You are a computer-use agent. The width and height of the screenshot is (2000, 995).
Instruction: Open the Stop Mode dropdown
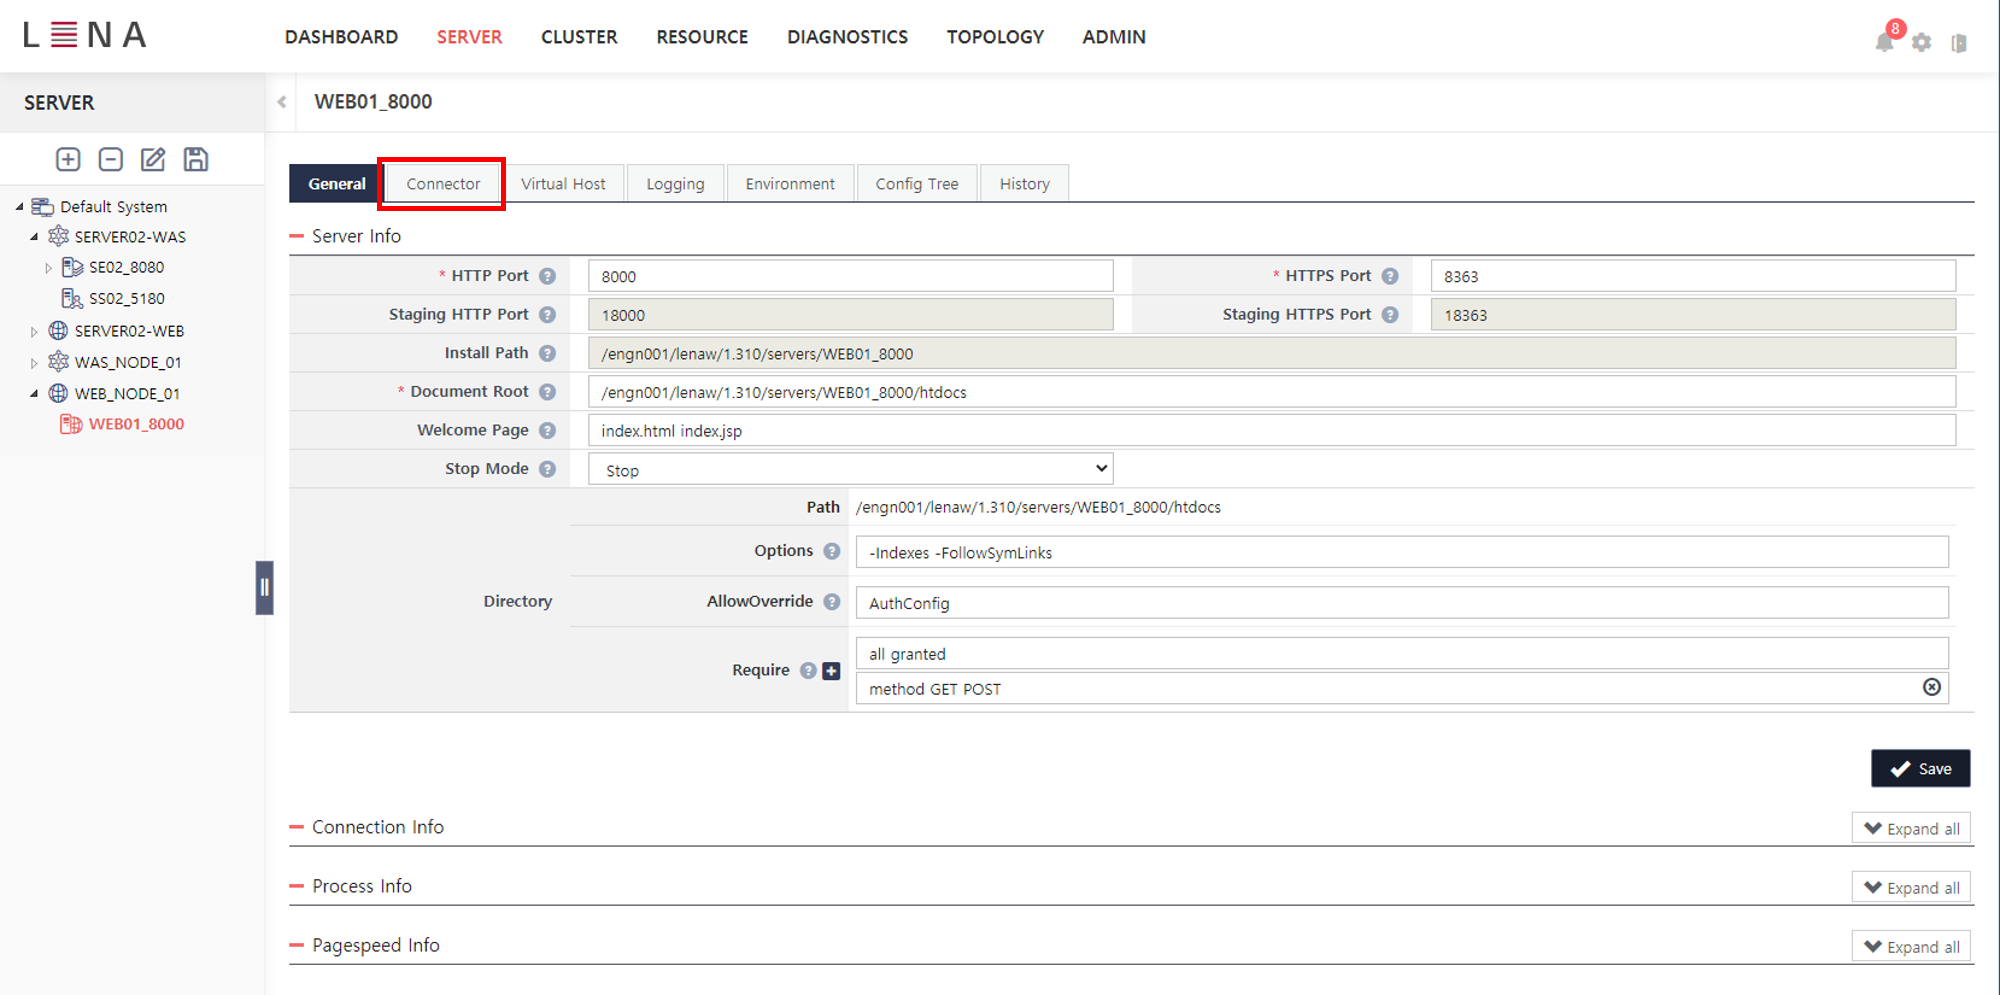(x=850, y=469)
